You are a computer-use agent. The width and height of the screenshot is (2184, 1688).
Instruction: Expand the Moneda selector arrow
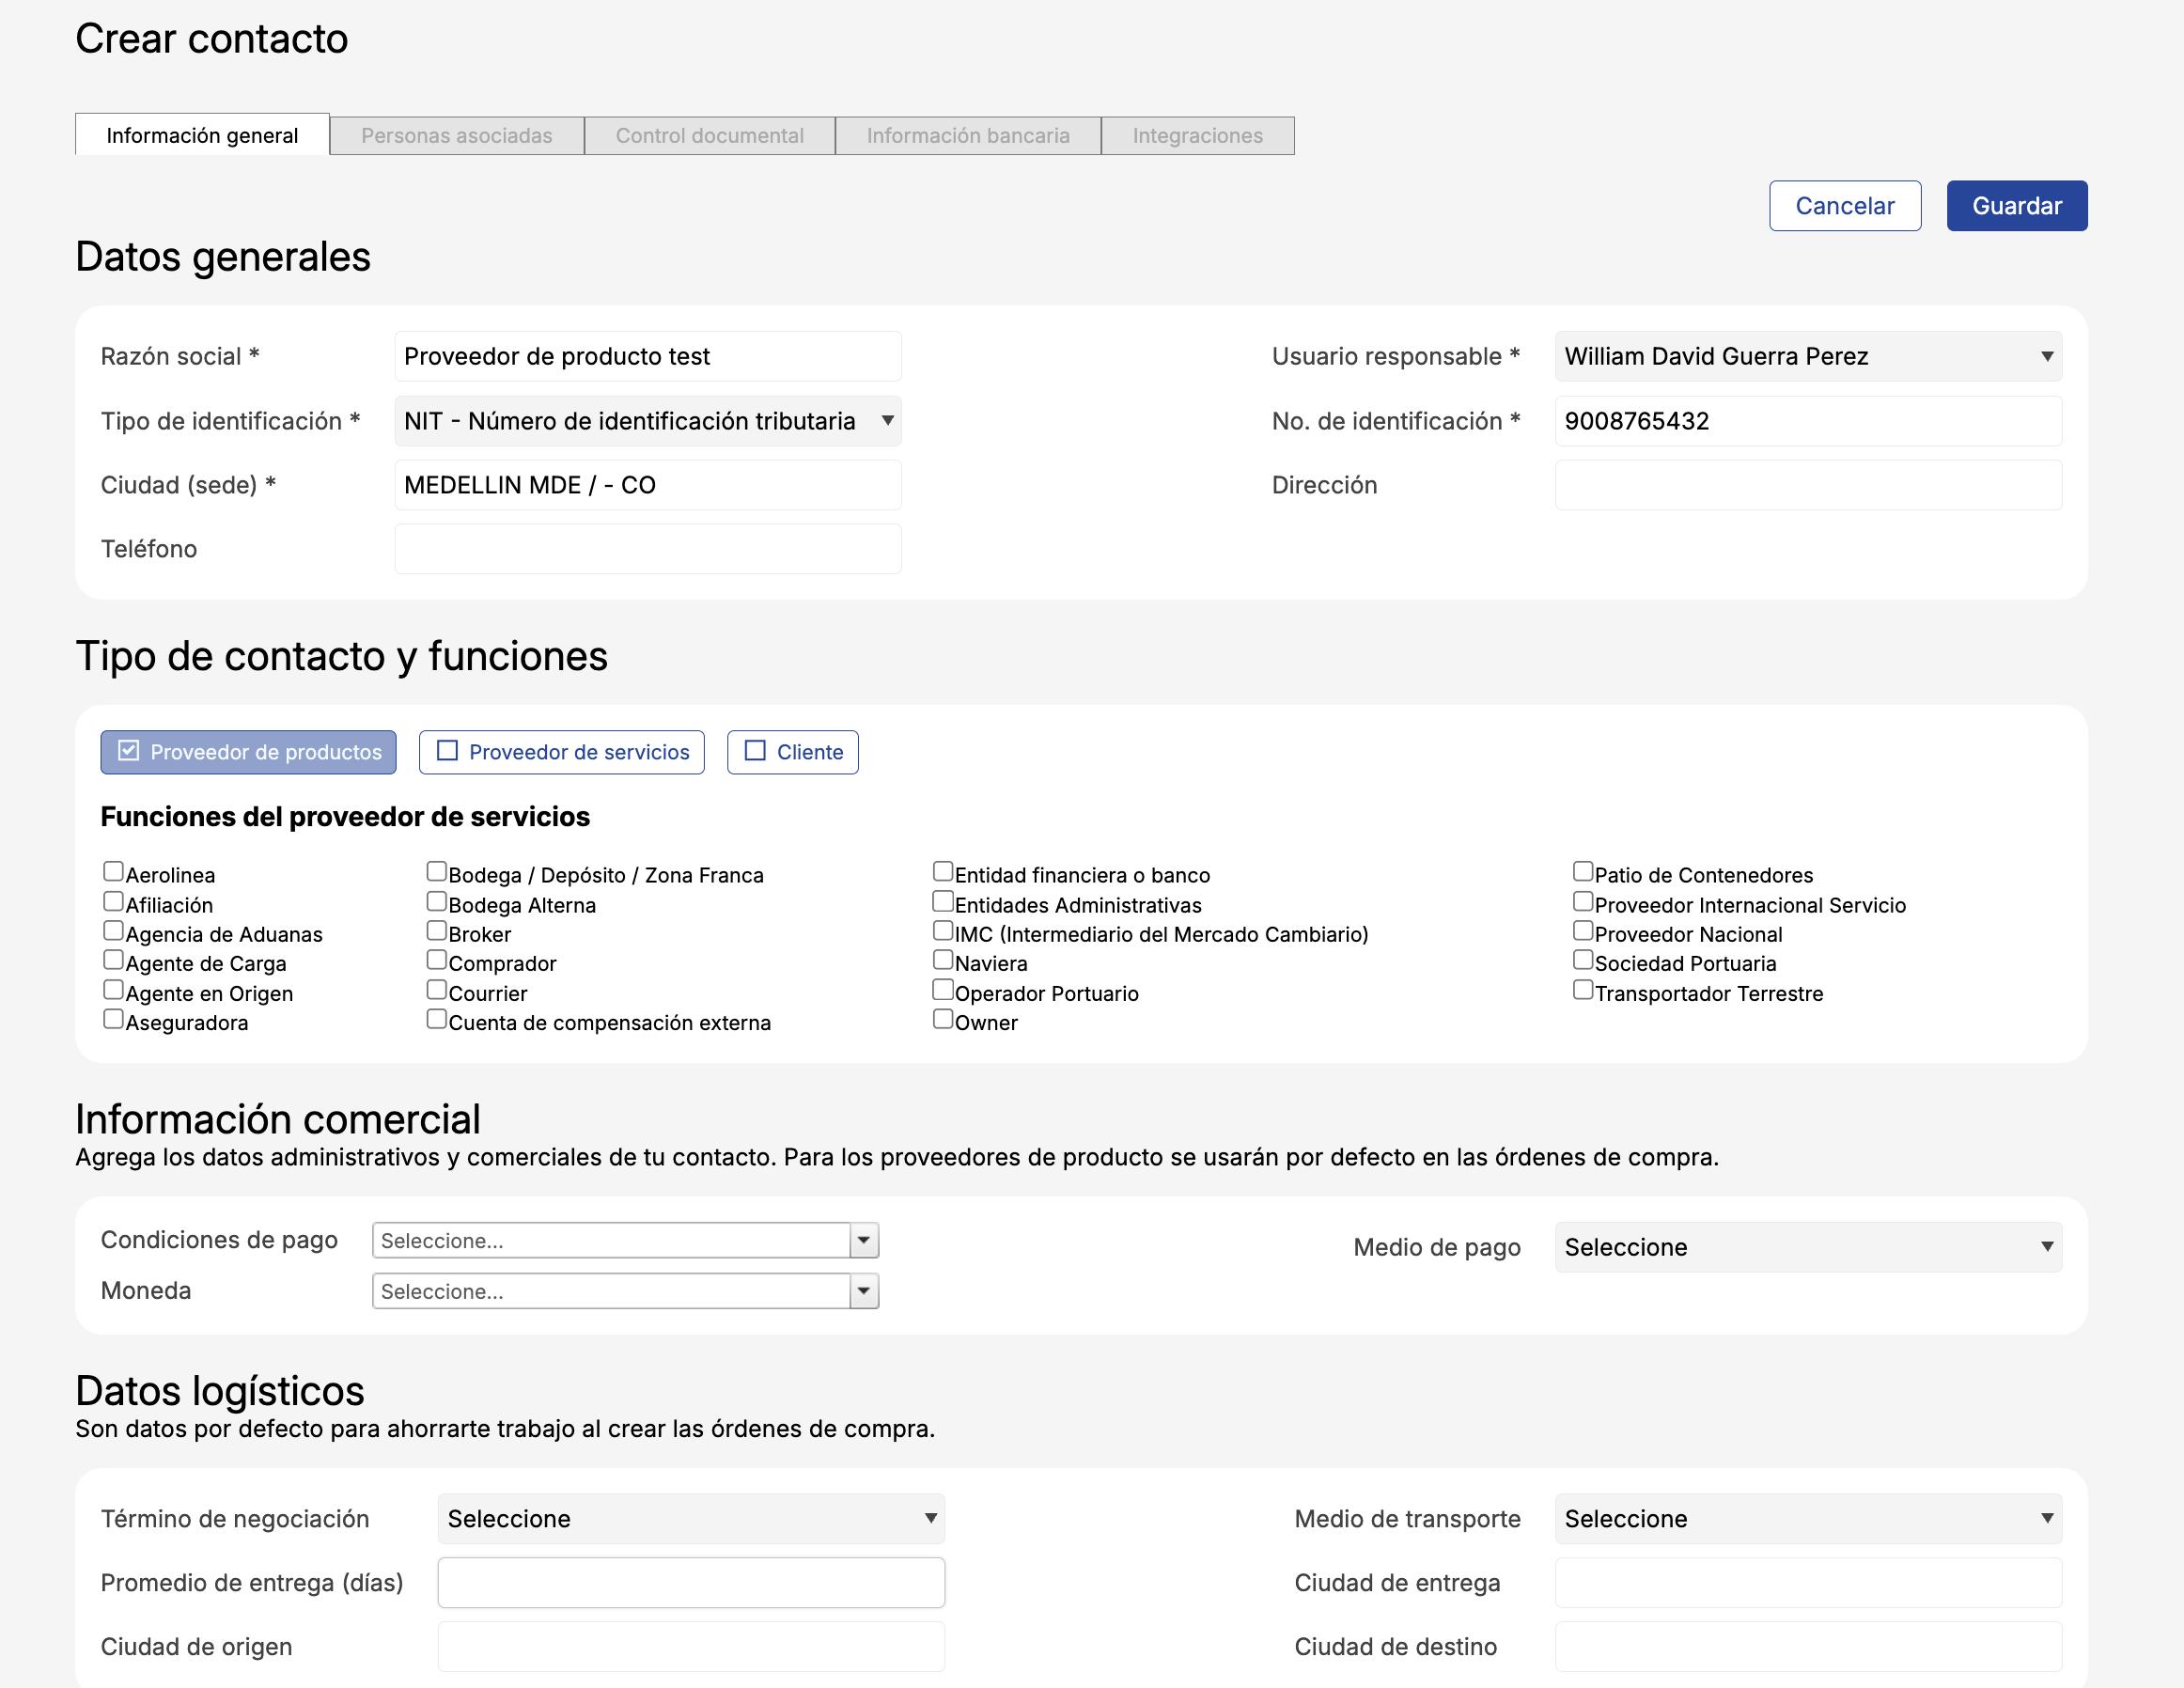864,1292
